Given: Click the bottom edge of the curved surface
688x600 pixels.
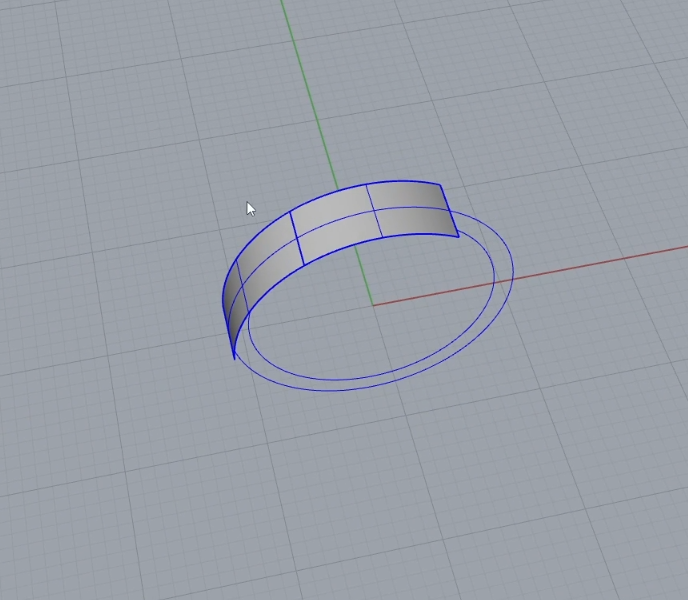Looking at the screenshot, I should 345,250.
